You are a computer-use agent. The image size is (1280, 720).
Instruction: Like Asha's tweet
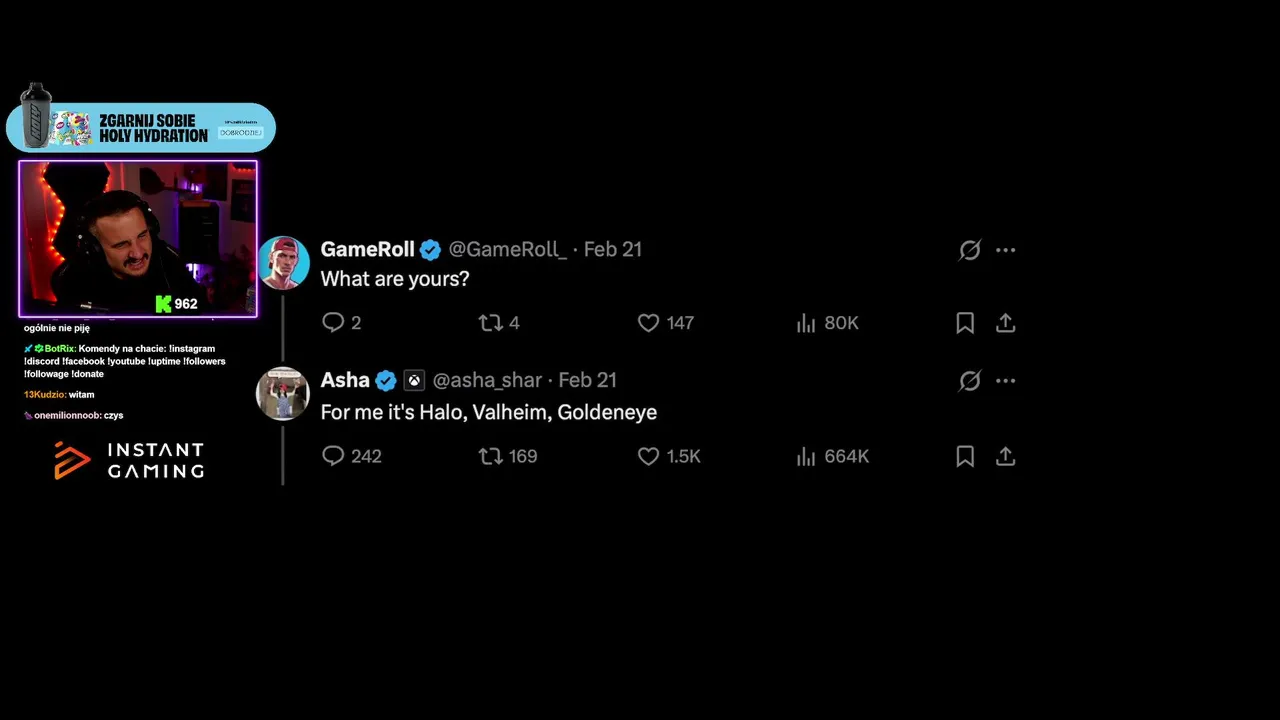point(648,456)
